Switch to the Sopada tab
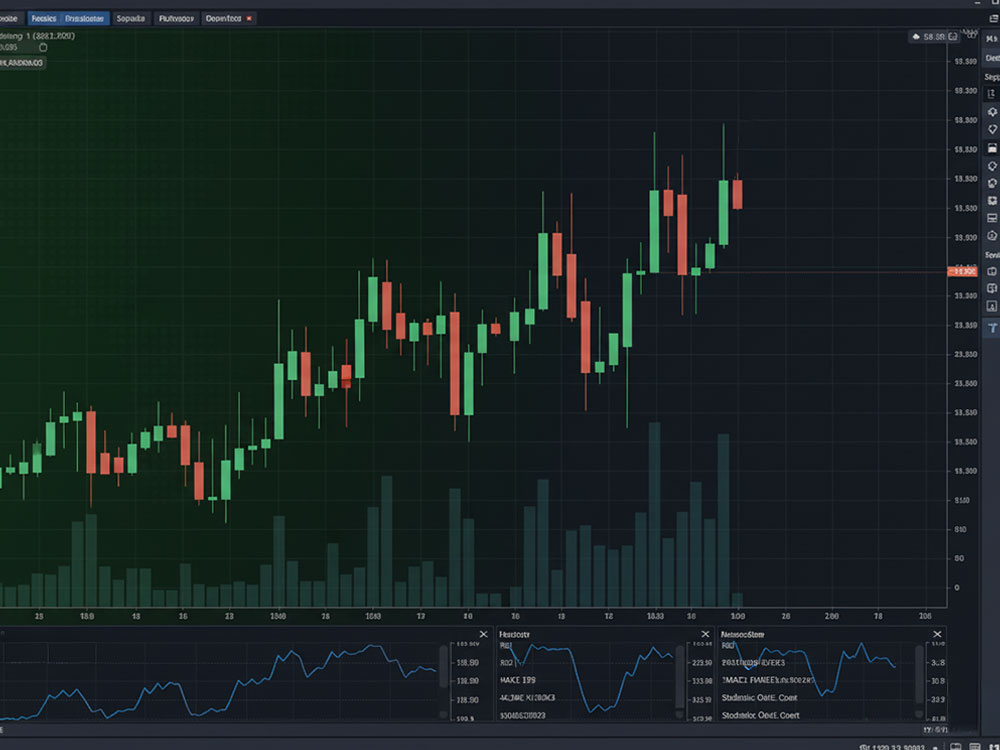Image resolution: width=1000 pixels, height=750 pixels. click(x=130, y=18)
